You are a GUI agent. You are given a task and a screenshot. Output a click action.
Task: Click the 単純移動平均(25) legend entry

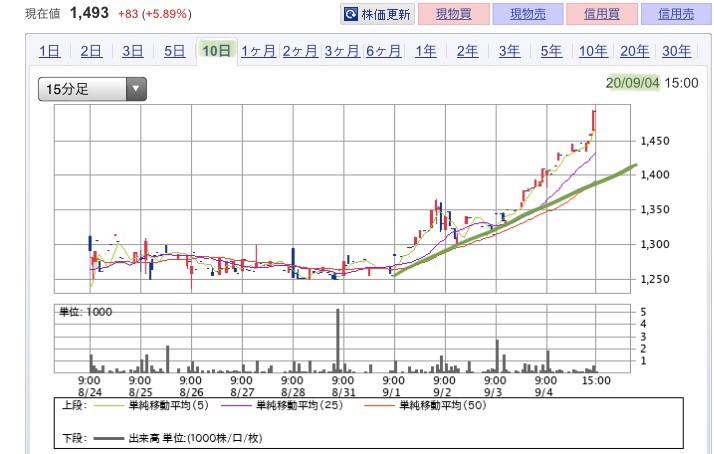pyautogui.click(x=281, y=405)
